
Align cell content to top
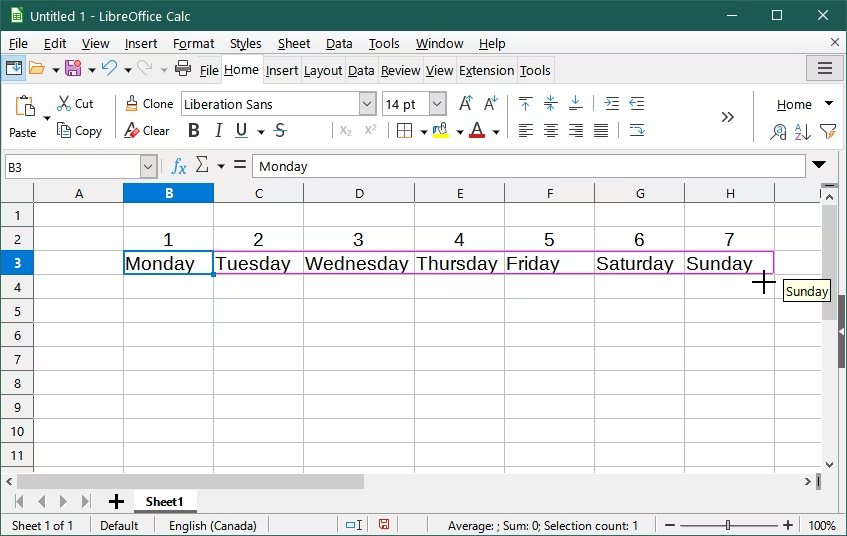(526, 103)
